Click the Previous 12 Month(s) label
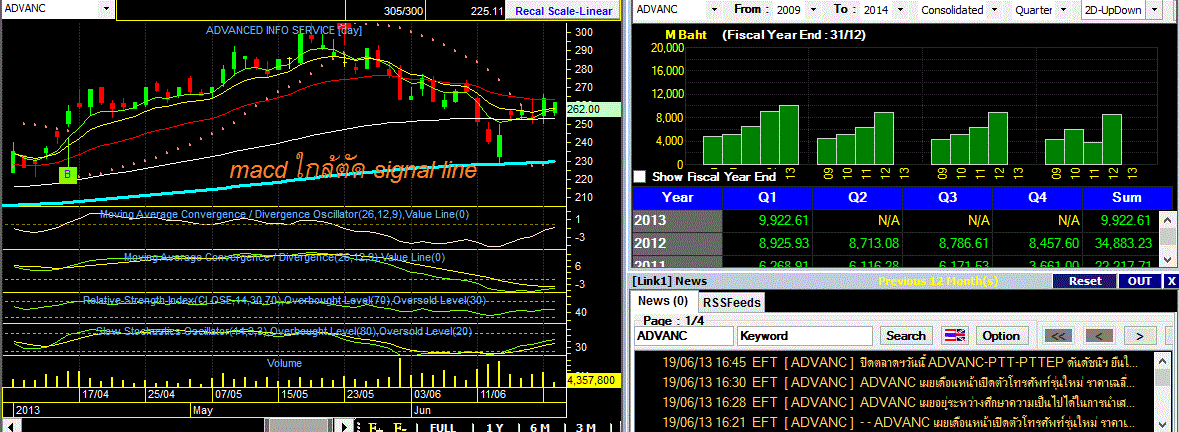Viewport: 1179px width, 432px height. click(938, 281)
